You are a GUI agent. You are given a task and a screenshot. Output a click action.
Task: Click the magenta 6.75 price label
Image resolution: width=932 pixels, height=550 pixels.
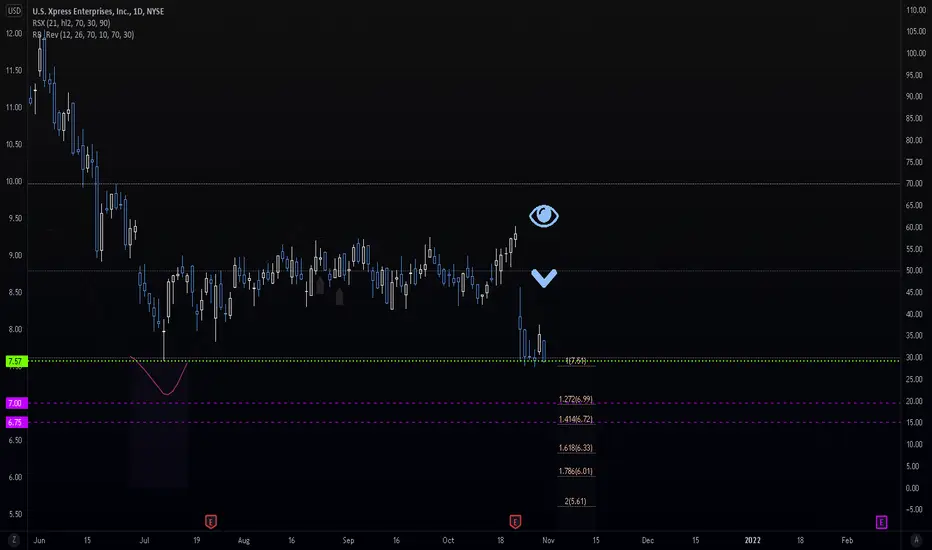pyautogui.click(x=16, y=422)
